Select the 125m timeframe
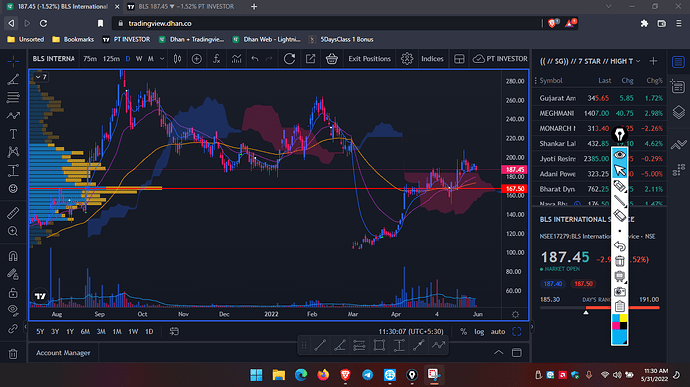 [x=111, y=59]
